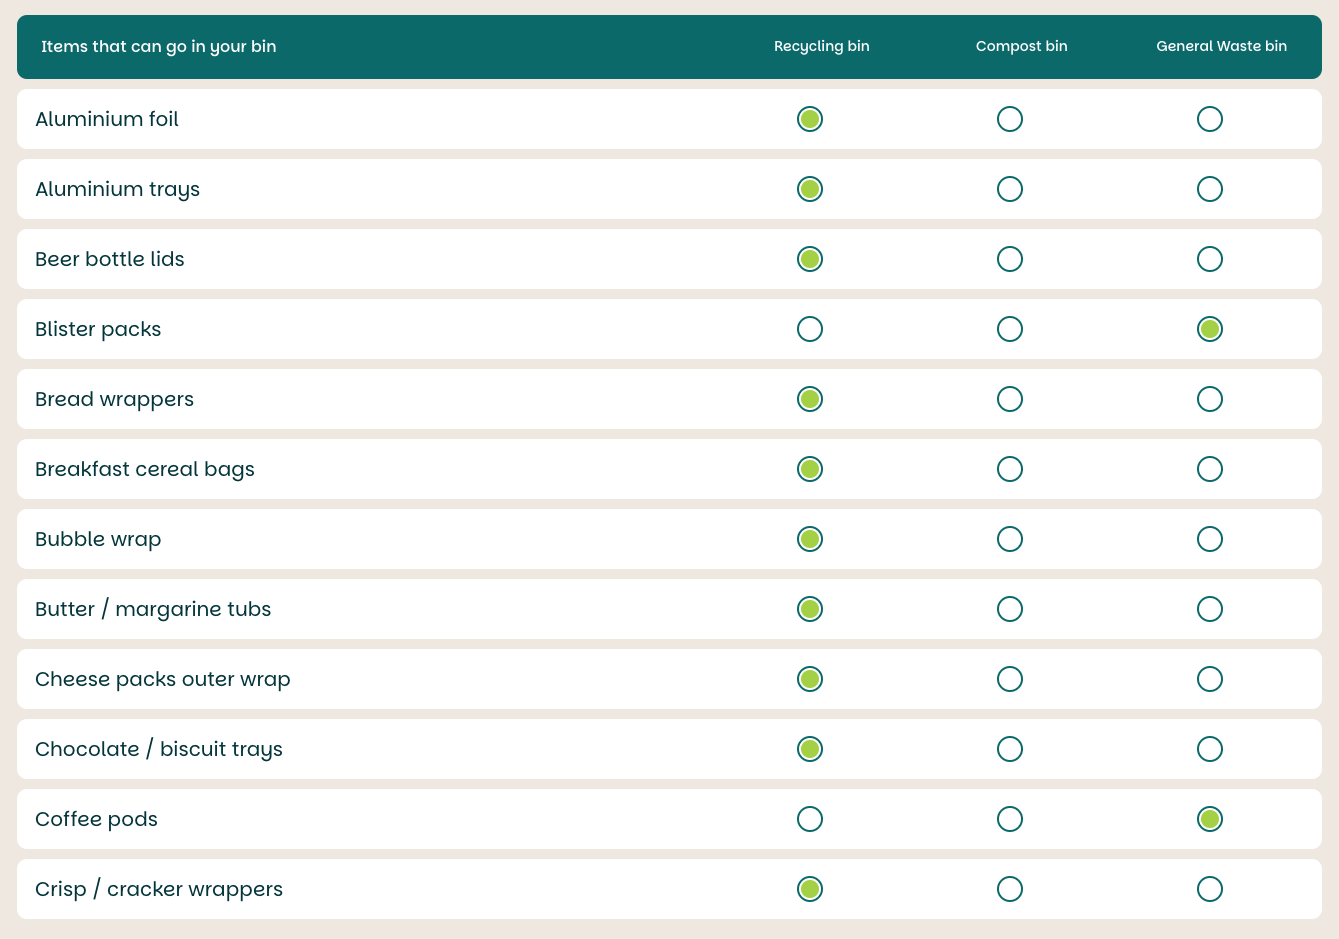The width and height of the screenshot is (1339, 939).
Task: Select Compost bin radio for Aluminium trays
Action: (1010, 189)
